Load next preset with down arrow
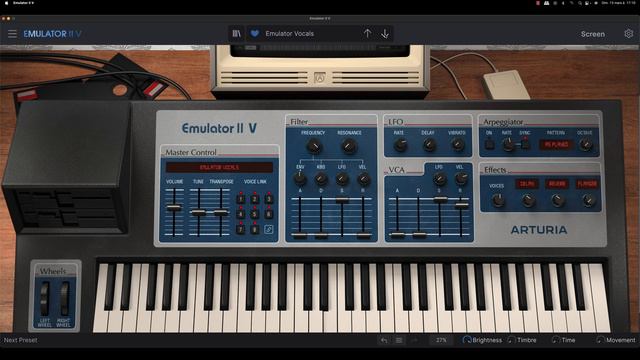This screenshot has width=640, height=360. (385, 33)
